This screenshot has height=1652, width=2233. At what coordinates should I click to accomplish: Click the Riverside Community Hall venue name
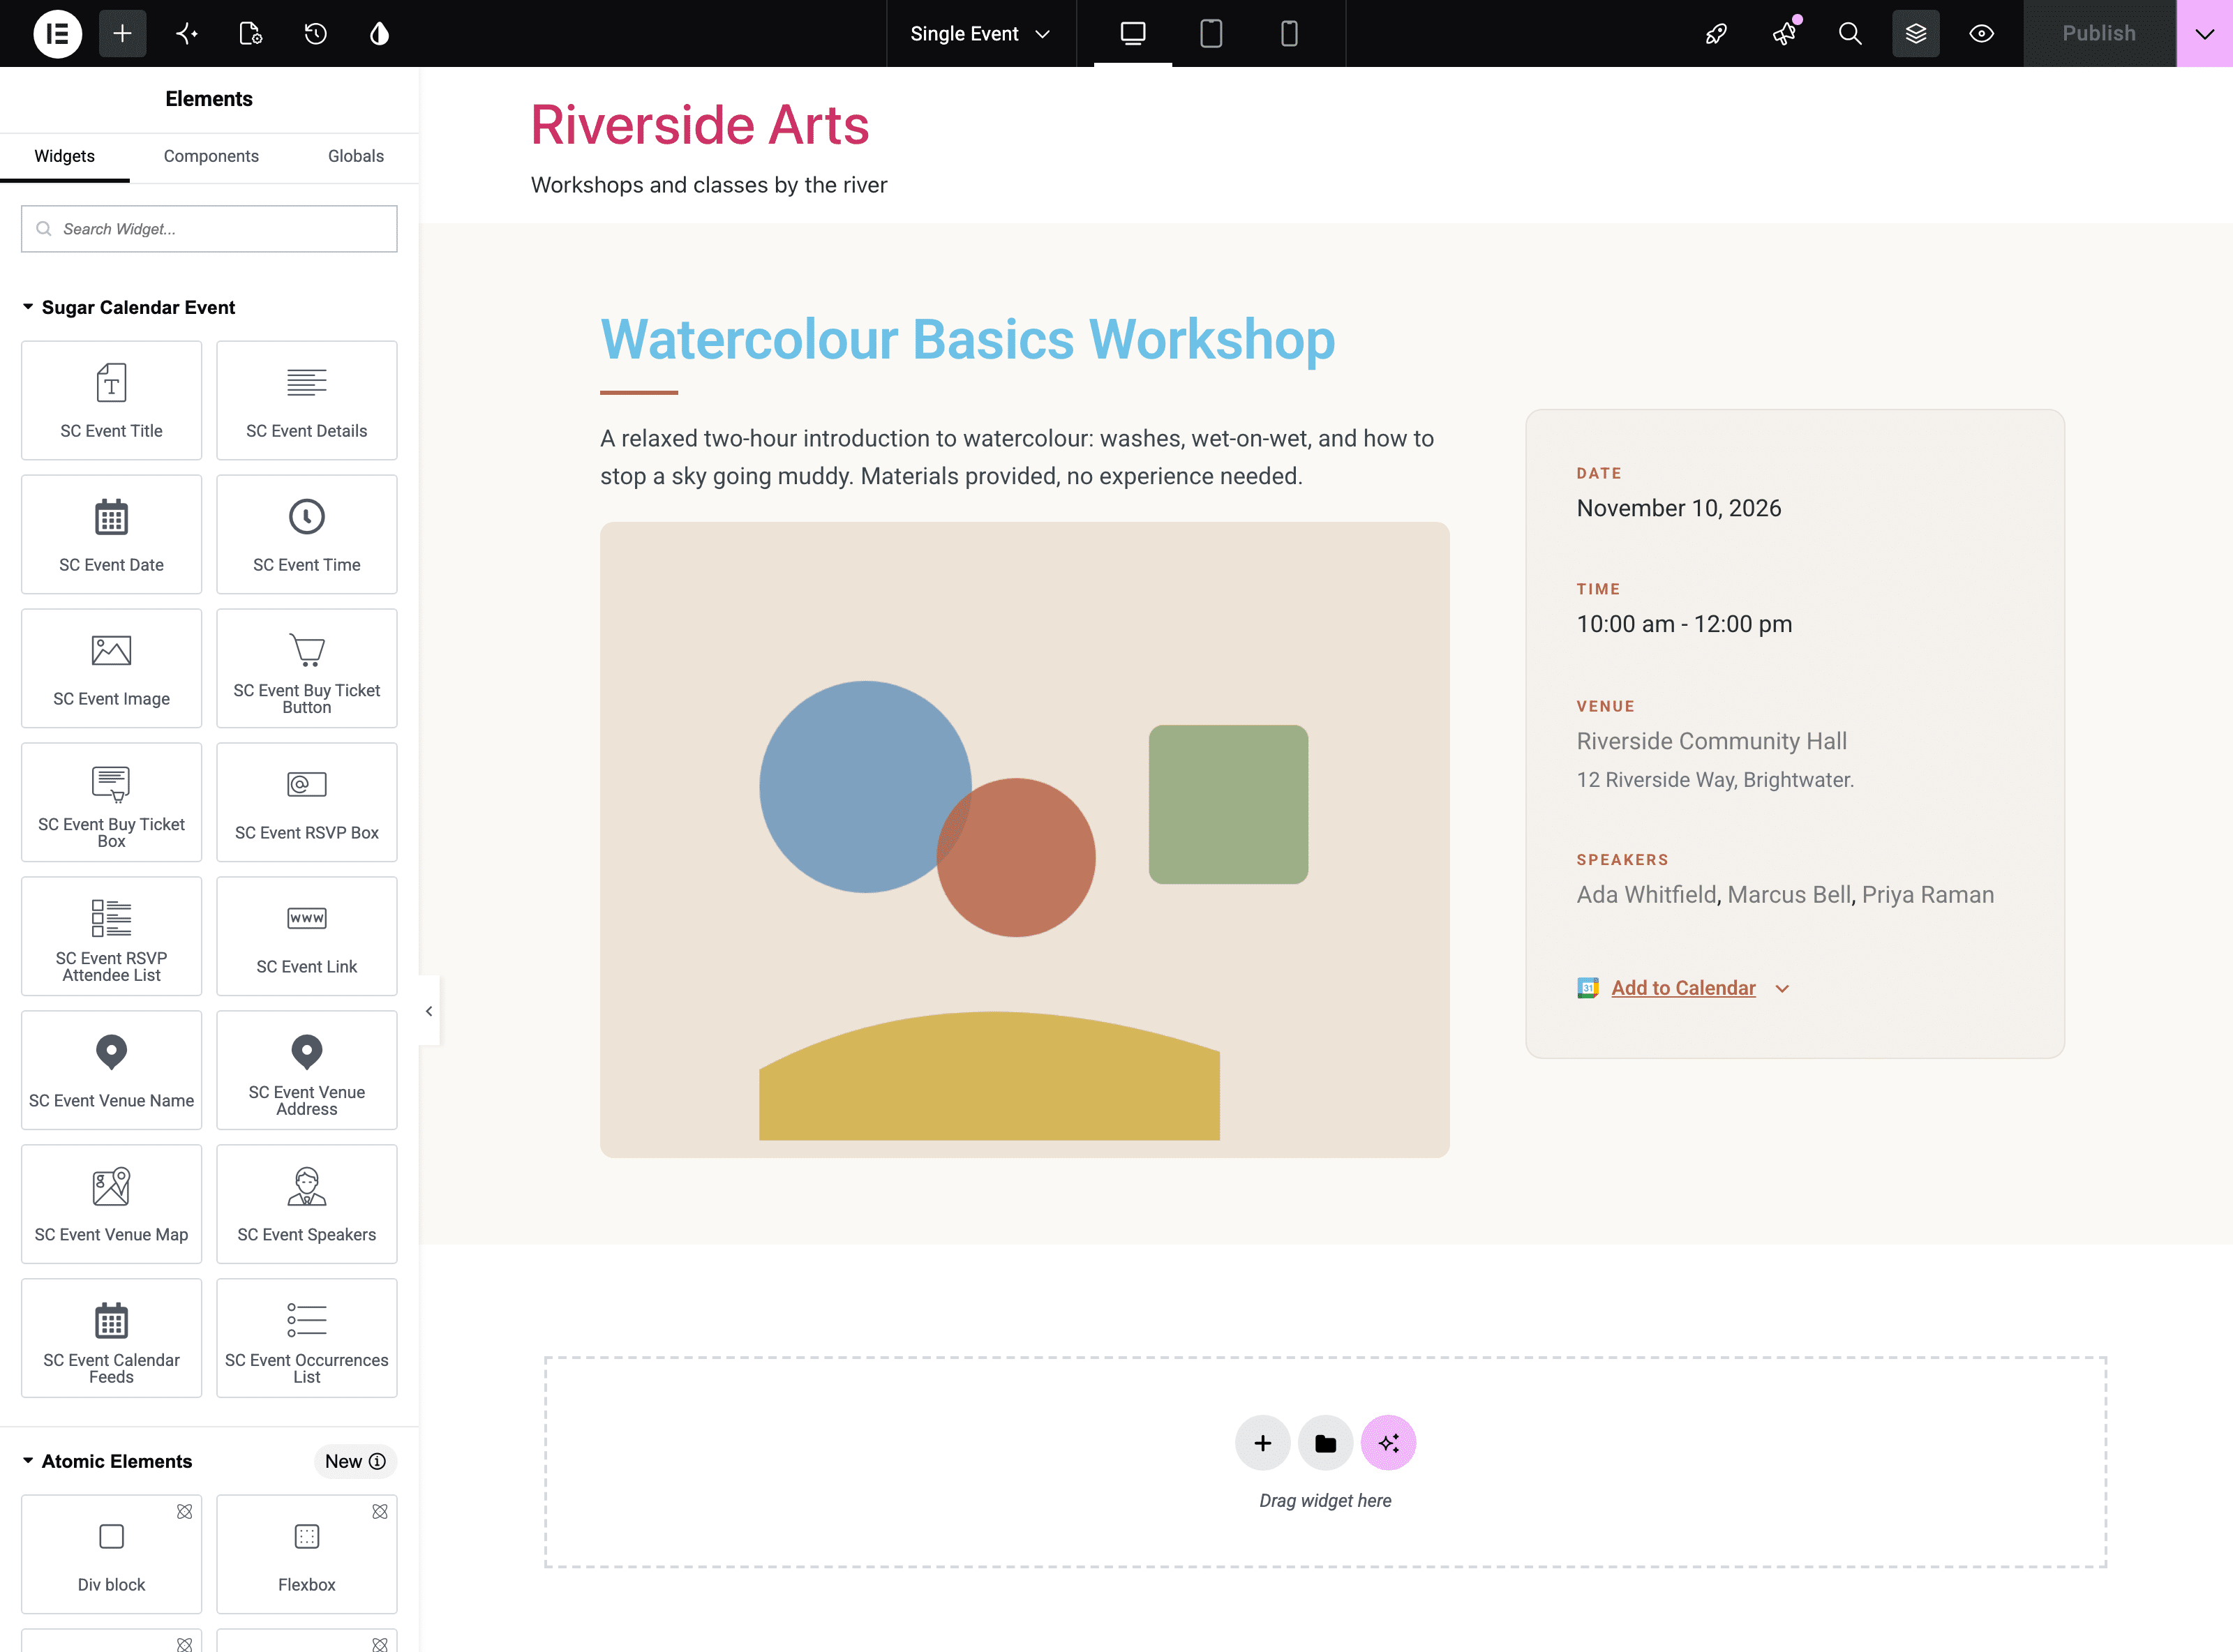[1712, 741]
